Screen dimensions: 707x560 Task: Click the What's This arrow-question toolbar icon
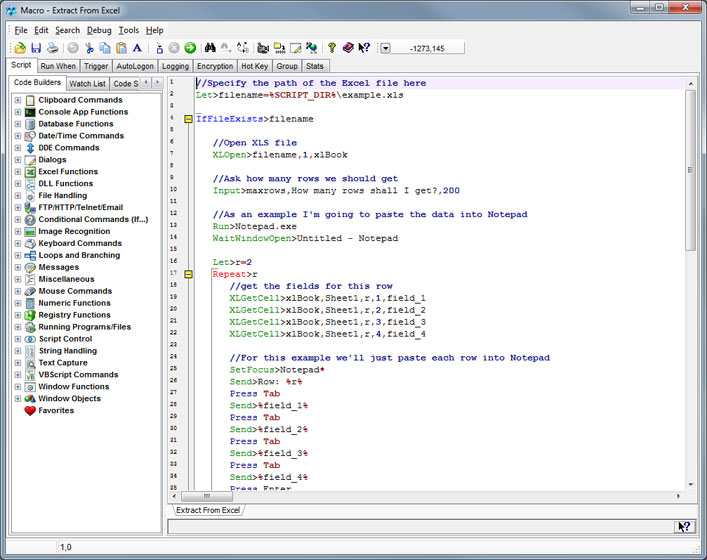click(x=364, y=48)
